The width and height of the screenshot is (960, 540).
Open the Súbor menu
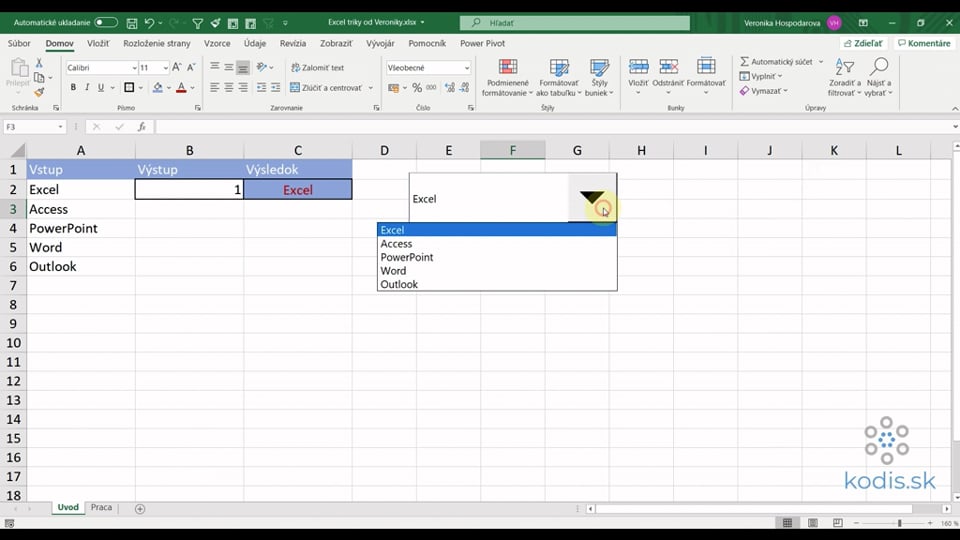[x=19, y=43]
